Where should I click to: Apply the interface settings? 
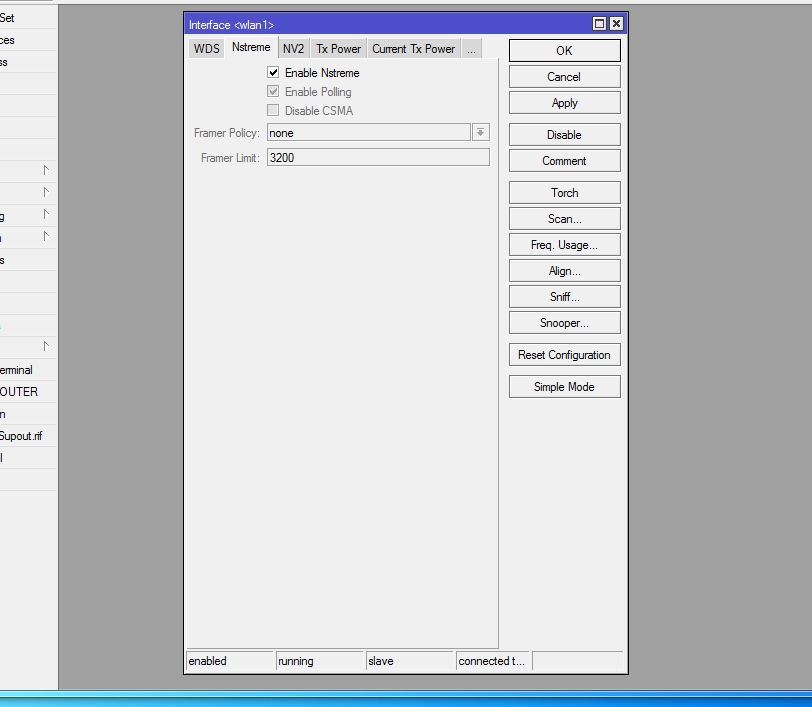(x=564, y=103)
